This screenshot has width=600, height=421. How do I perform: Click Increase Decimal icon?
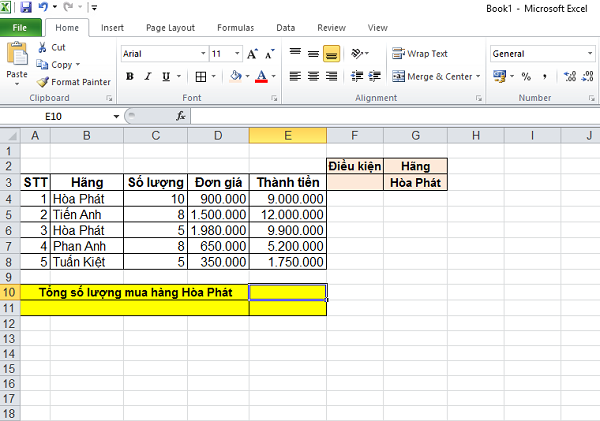click(x=570, y=77)
